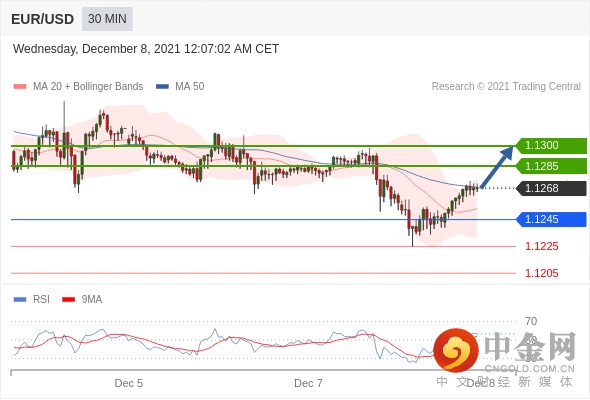
Task: Click the 9MA legend label
Action: pos(92,300)
